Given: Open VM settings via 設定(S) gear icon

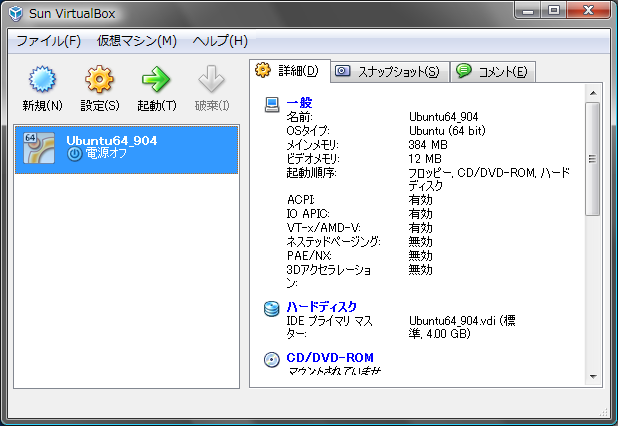Looking at the screenshot, I should tap(99, 79).
